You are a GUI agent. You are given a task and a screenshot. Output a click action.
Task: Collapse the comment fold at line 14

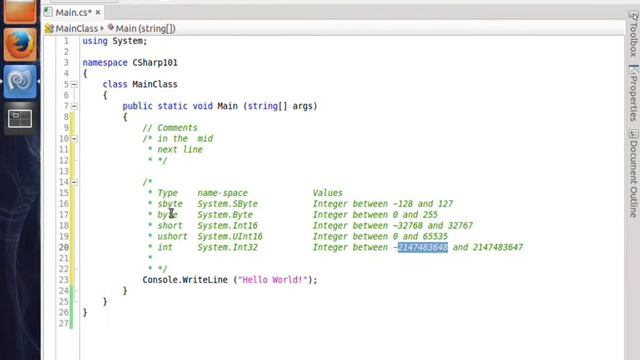pyautogui.click(x=74, y=182)
